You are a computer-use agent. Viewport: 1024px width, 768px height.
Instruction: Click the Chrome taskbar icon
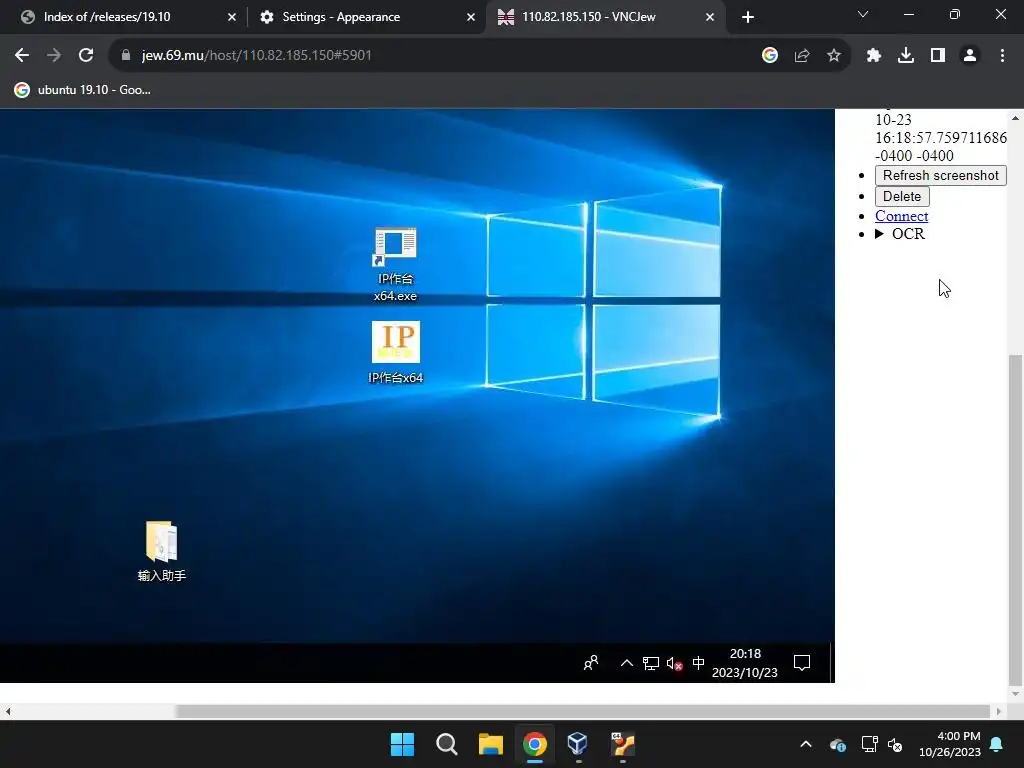click(x=534, y=744)
